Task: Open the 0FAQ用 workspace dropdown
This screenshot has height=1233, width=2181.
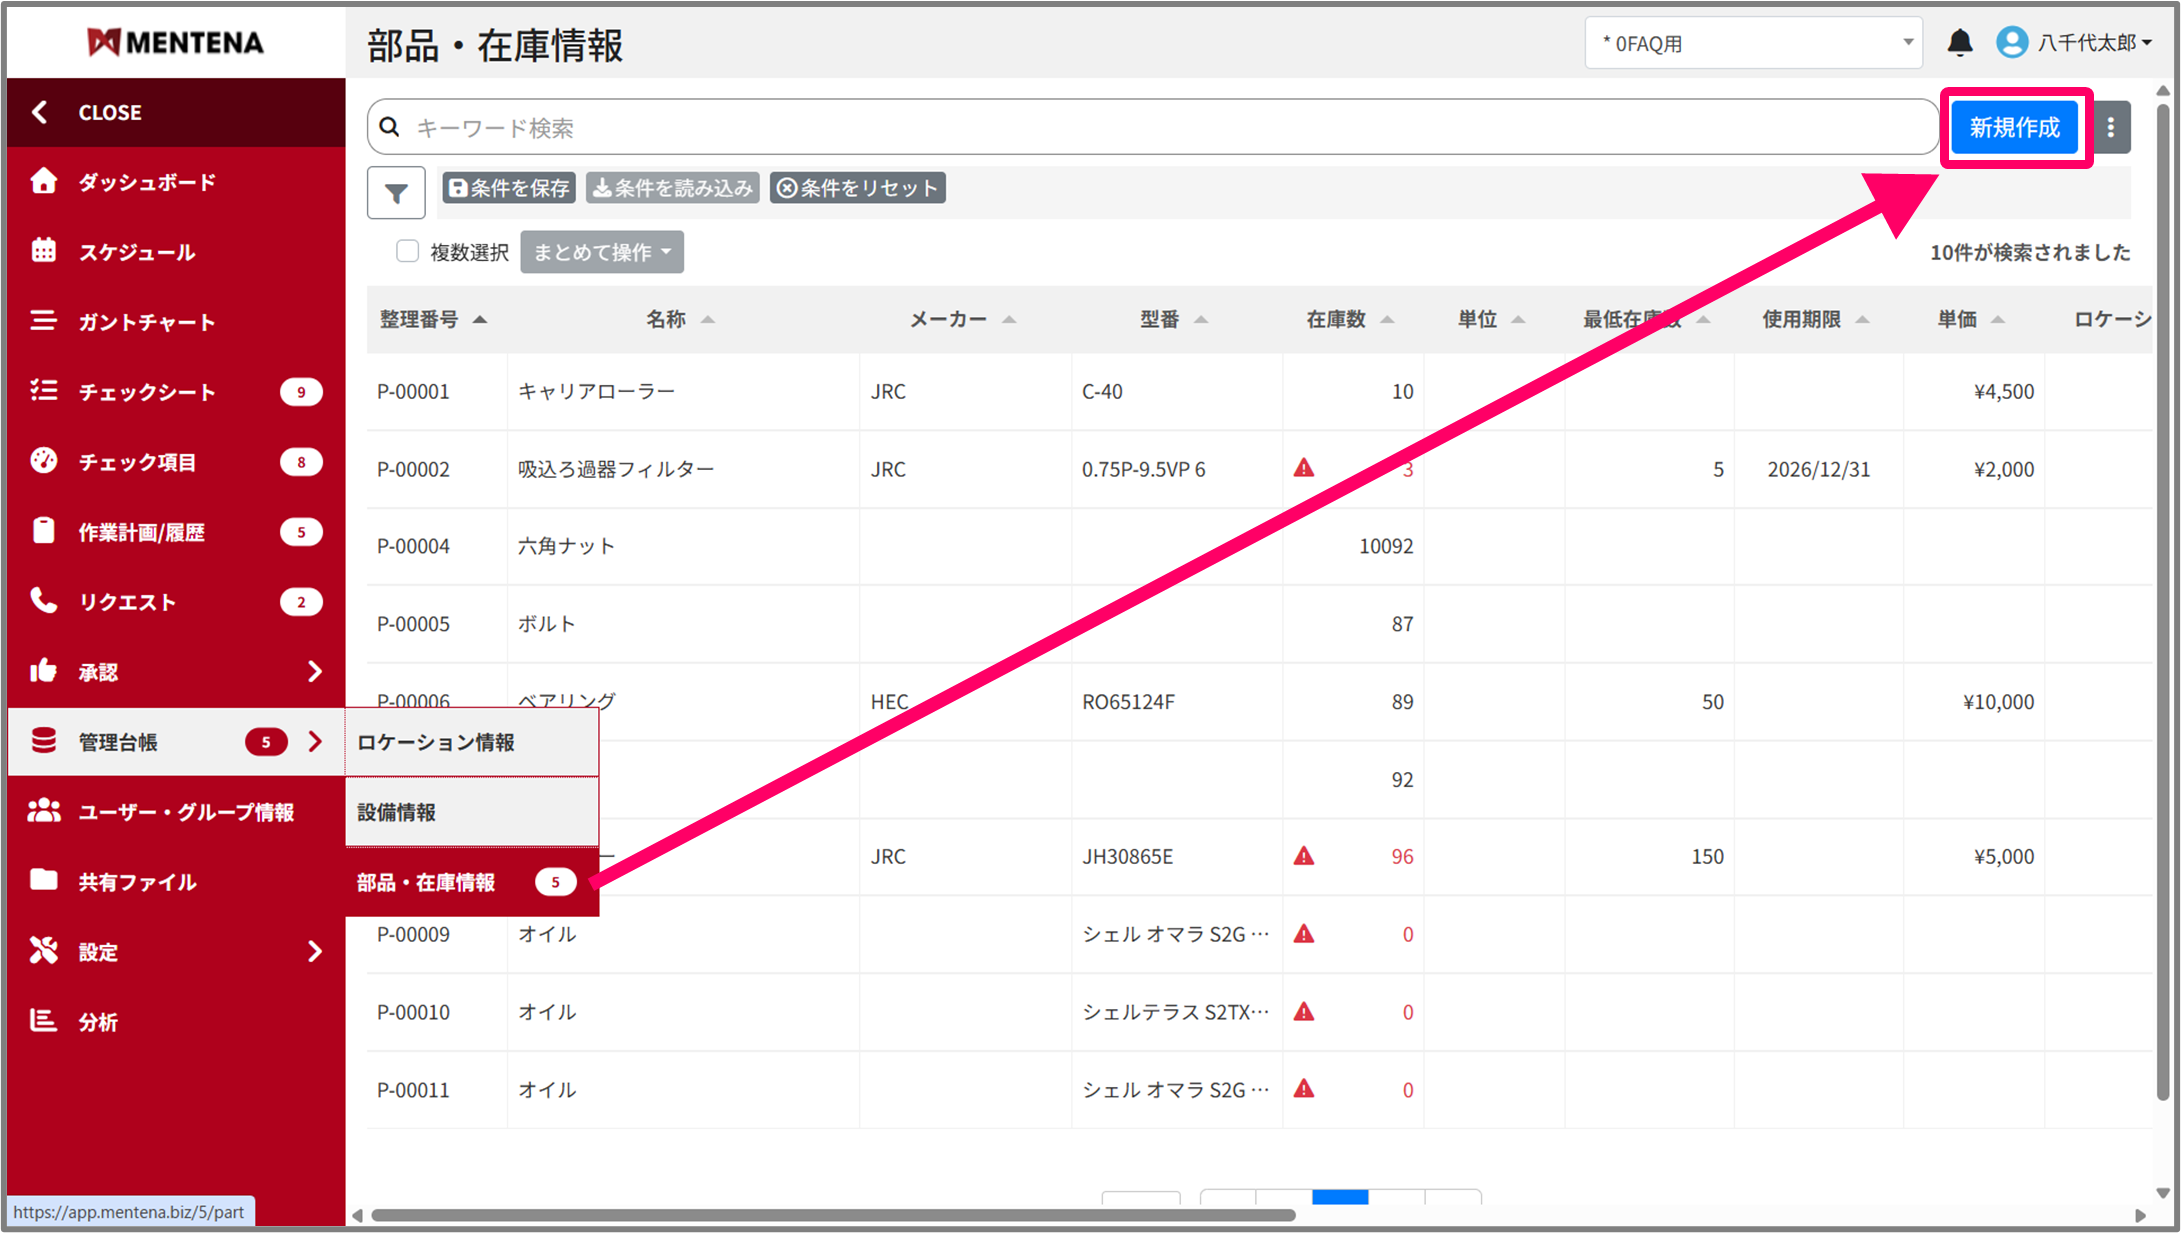Action: 1752,43
